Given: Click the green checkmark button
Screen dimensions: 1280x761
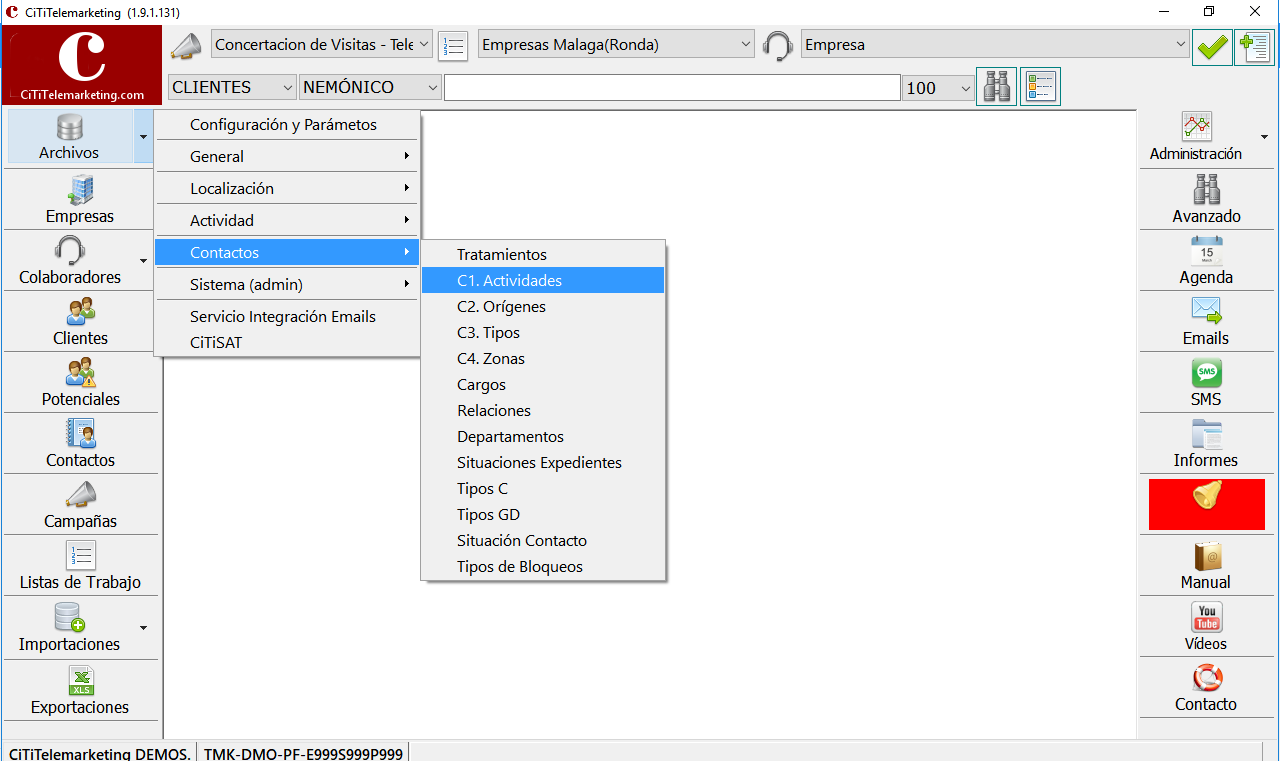Looking at the screenshot, I should [1212, 46].
